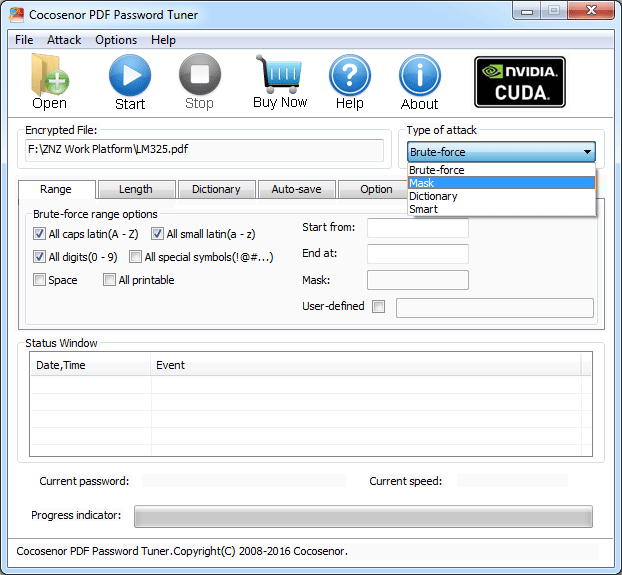Tick the User-defined checkbox
622x575 pixels.
(x=378, y=306)
